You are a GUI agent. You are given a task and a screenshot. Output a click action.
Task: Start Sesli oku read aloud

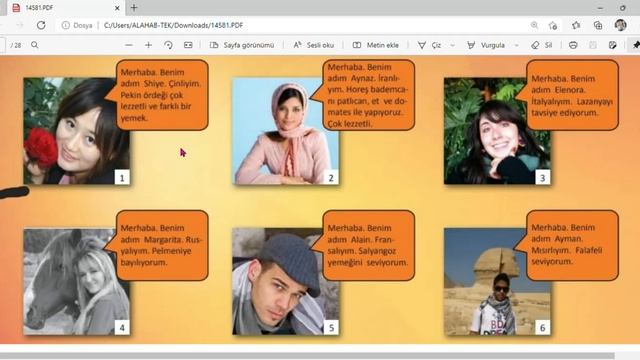313,45
